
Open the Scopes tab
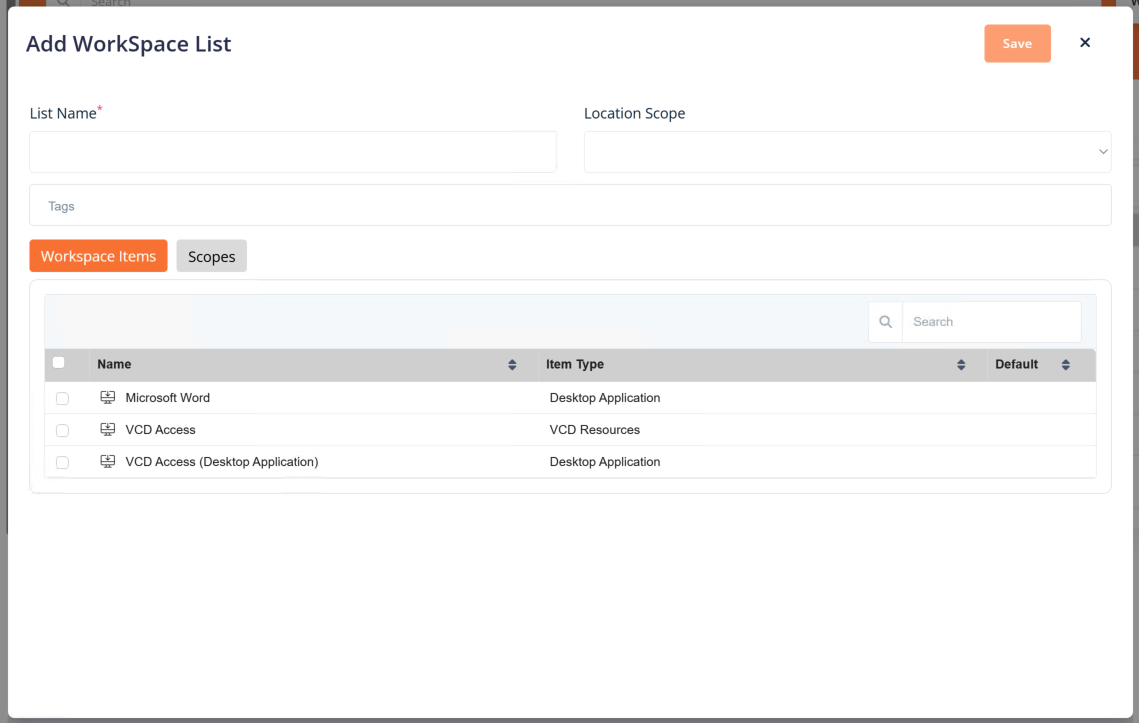211,256
